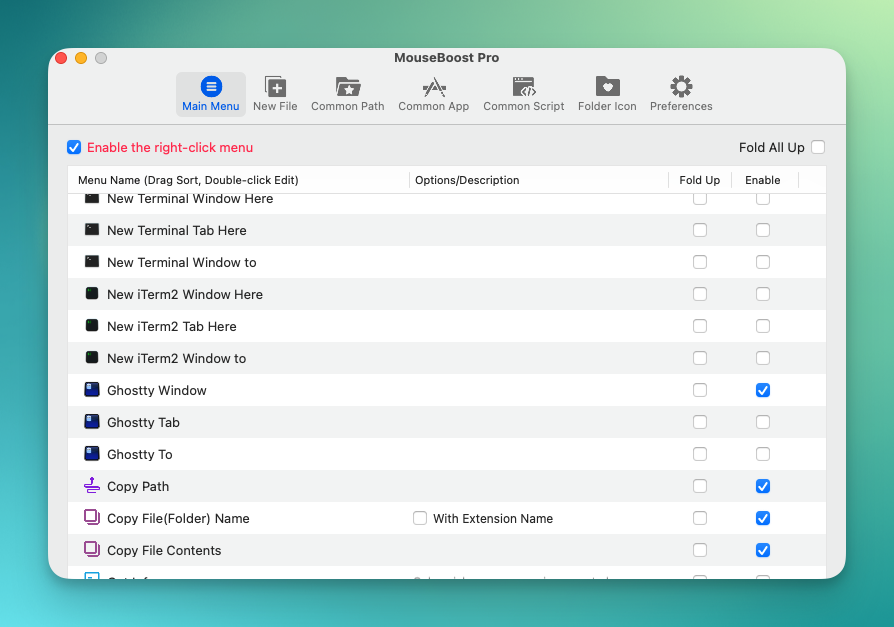
Task: Open the Common App toolbar icon
Action: (433, 87)
